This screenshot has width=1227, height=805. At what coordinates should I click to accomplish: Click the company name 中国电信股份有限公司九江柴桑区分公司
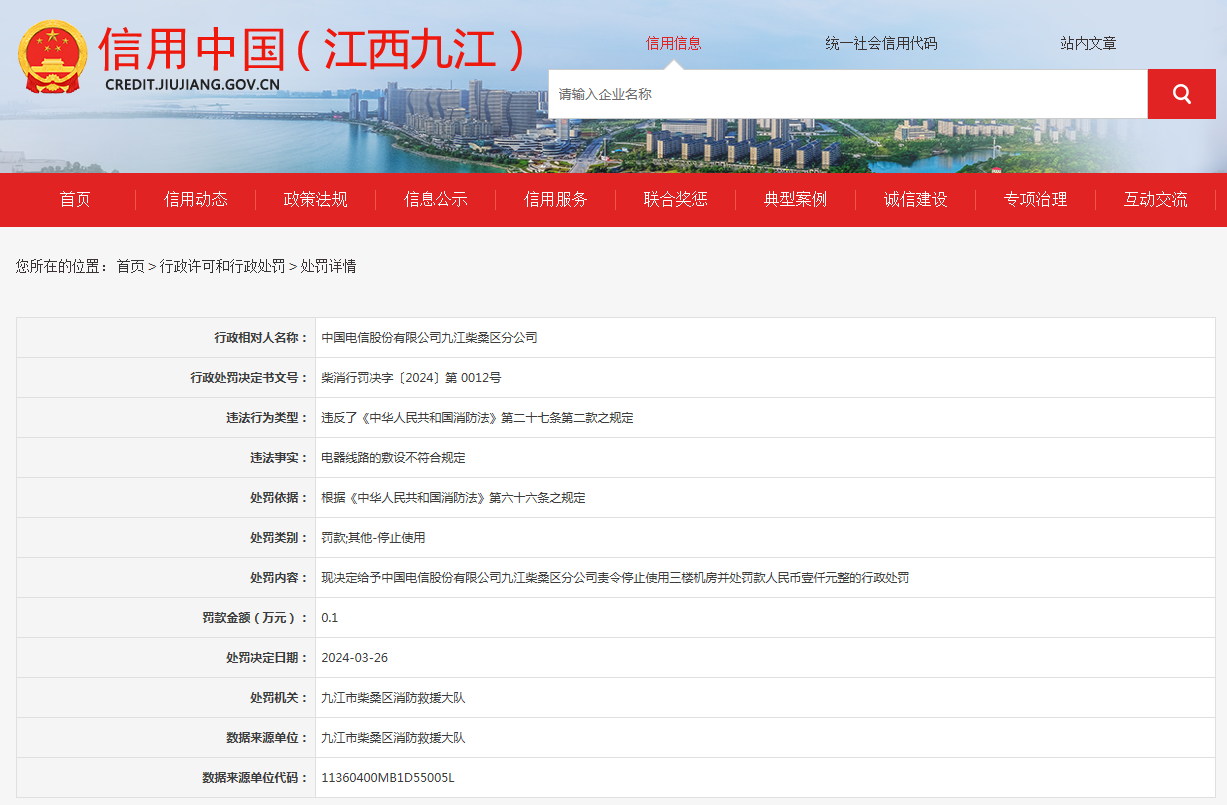coord(429,338)
